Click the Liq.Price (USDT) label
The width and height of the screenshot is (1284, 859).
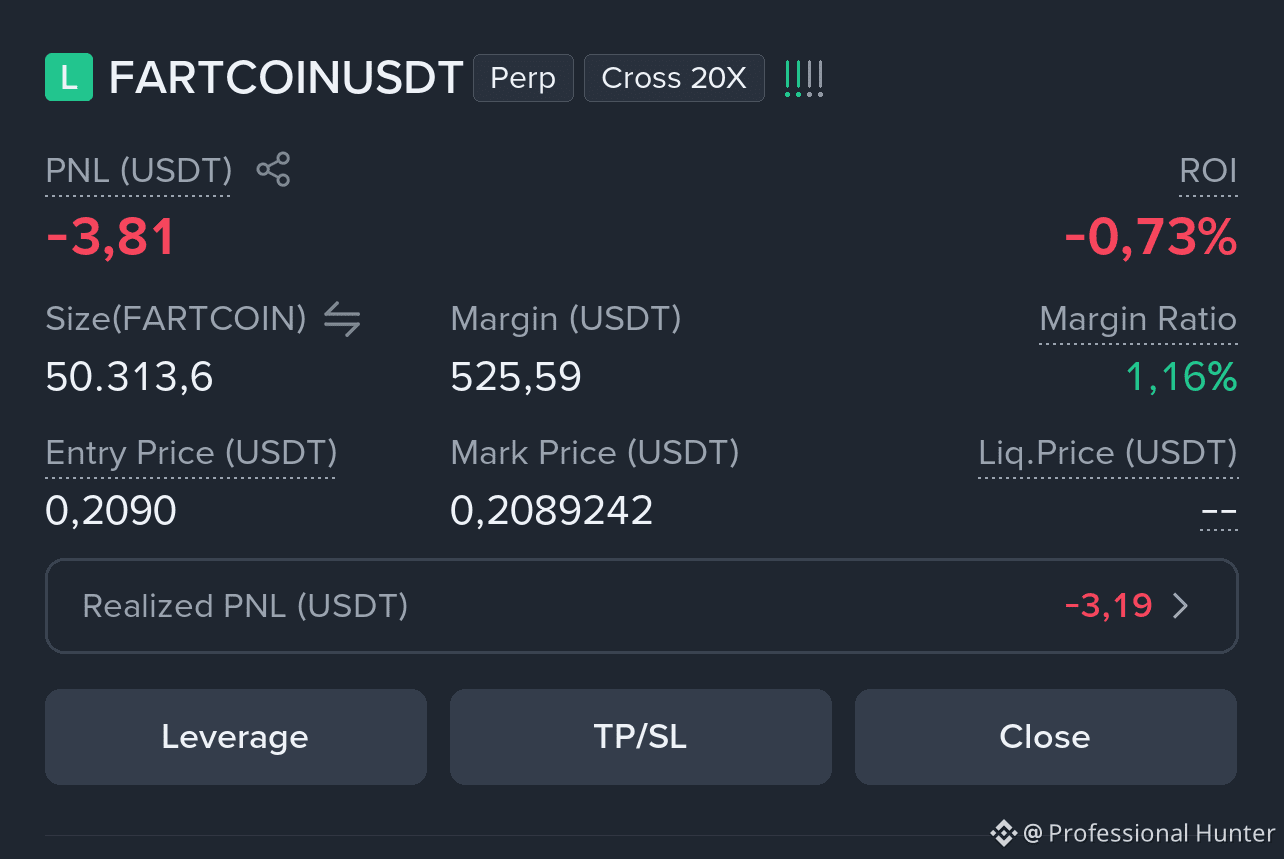click(x=1108, y=453)
